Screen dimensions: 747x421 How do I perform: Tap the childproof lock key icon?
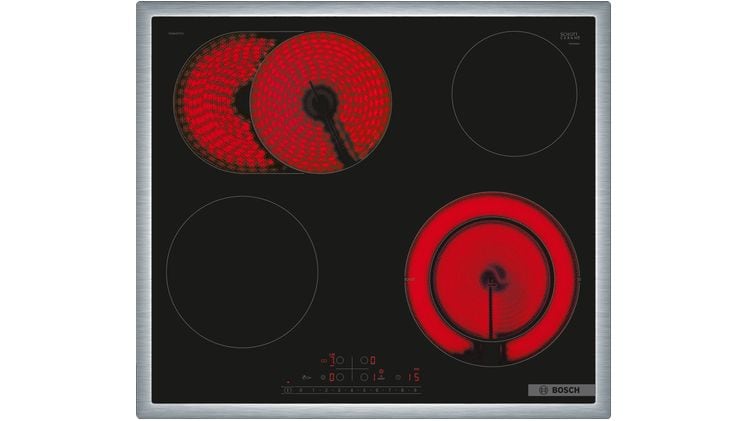pyautogui.click(x=306, y=377)
